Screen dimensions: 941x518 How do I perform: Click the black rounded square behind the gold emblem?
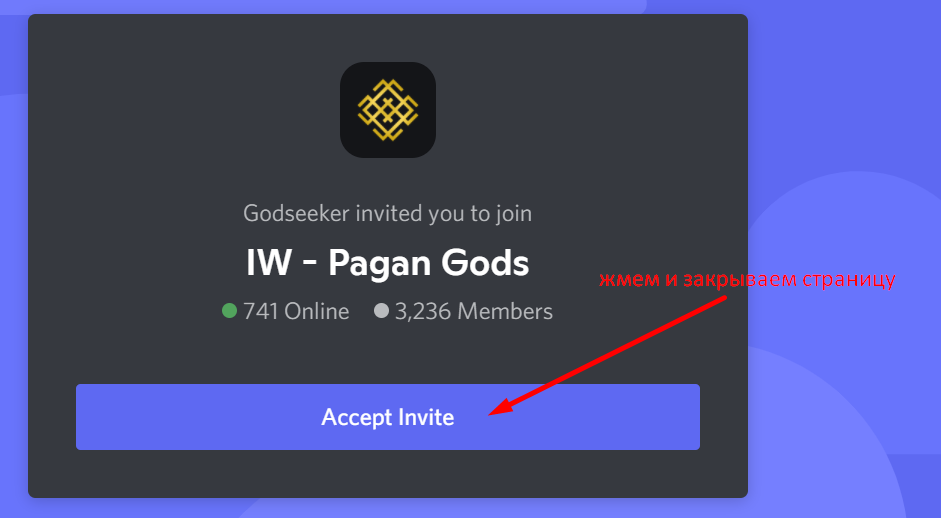pos(388,110)
